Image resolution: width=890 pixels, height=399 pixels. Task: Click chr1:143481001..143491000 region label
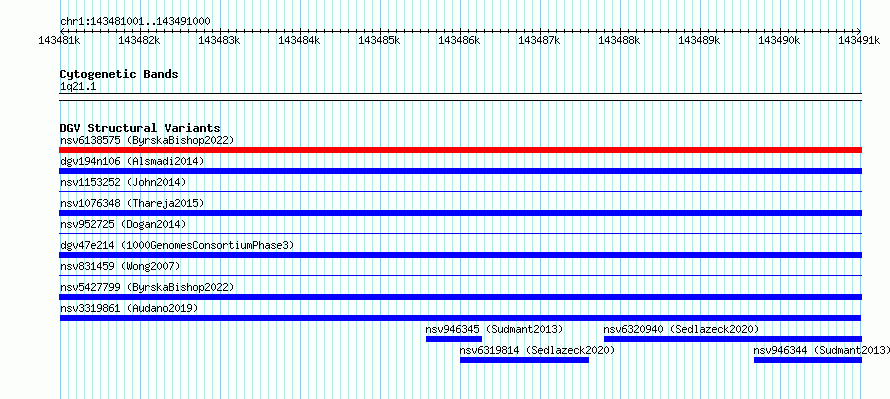[135, 22]
